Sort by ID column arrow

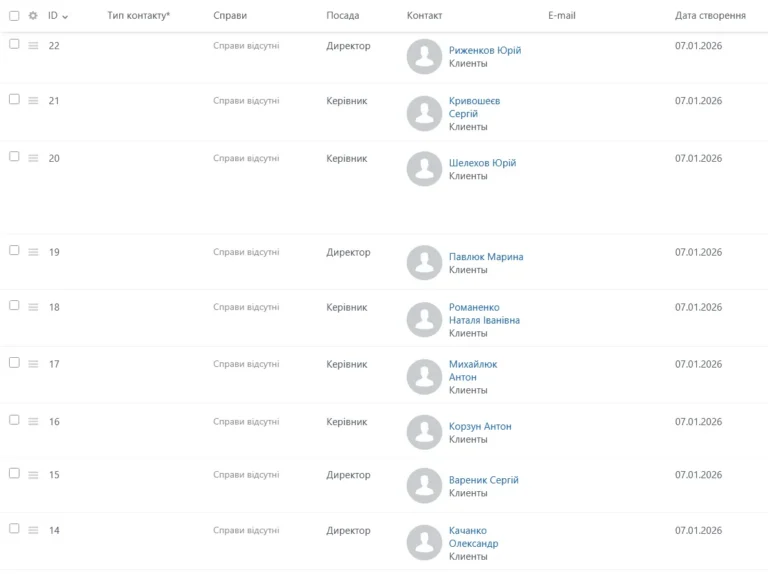tap(65, 17)
